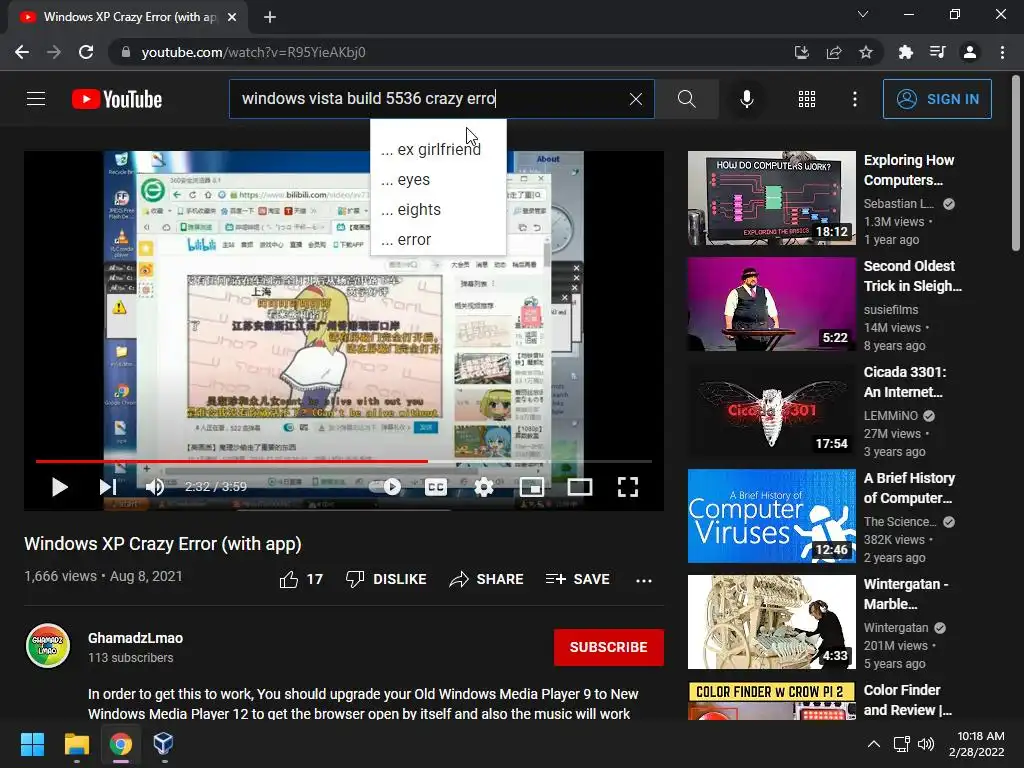
Task: Share the video
Action: [487, 579]
